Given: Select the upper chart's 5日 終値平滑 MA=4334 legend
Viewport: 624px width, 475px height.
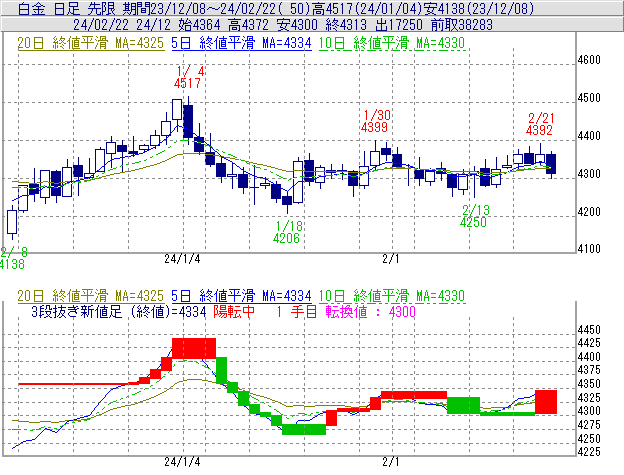Looking at the screenshot, I should click(x=241, y=43).
